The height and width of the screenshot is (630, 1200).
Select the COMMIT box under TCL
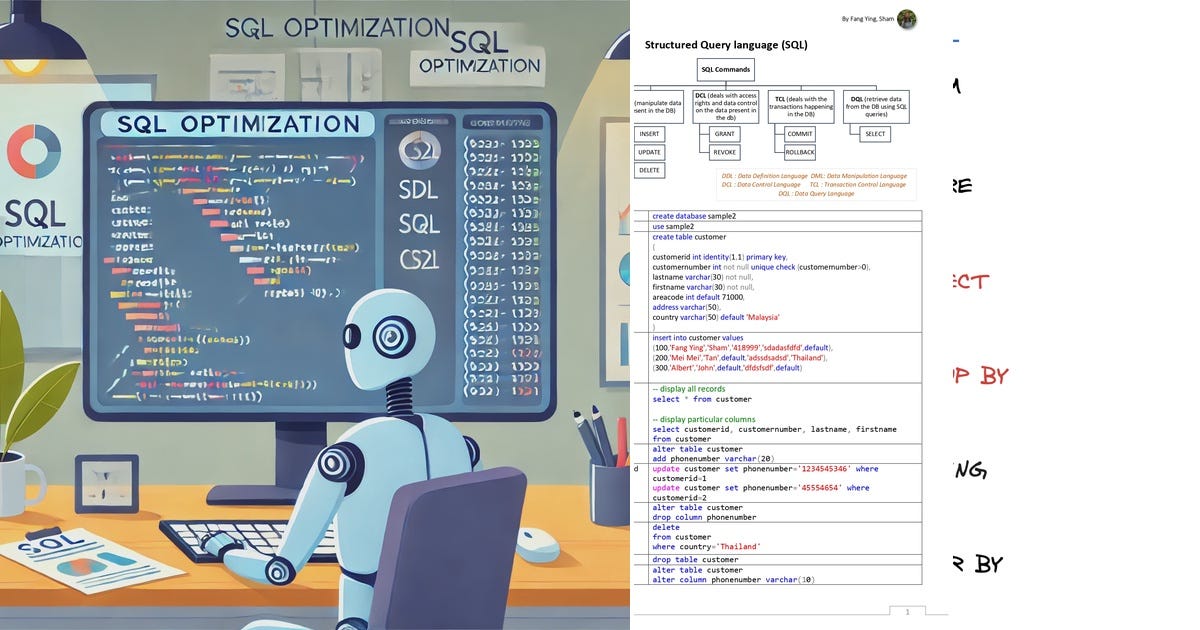(x=800, y=134)
